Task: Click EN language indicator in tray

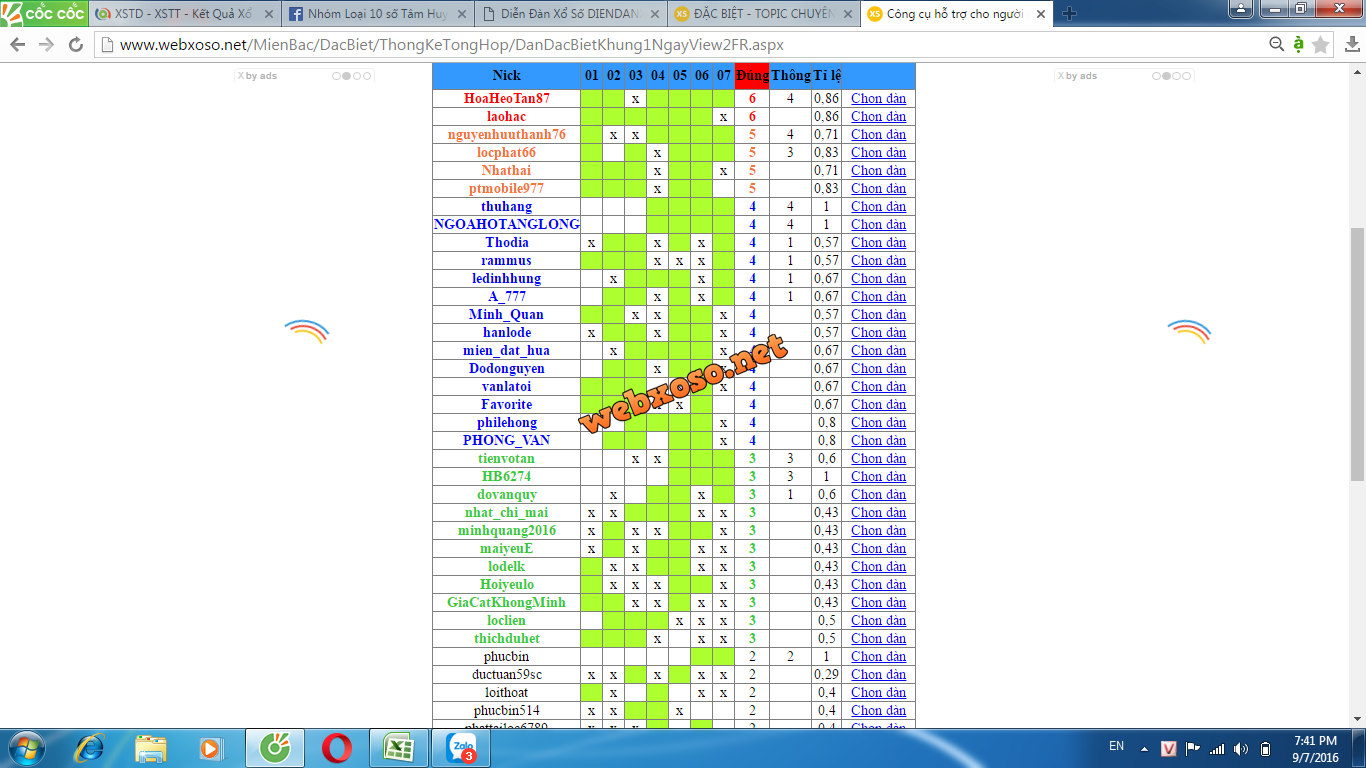Action: tap(1116, 746)
